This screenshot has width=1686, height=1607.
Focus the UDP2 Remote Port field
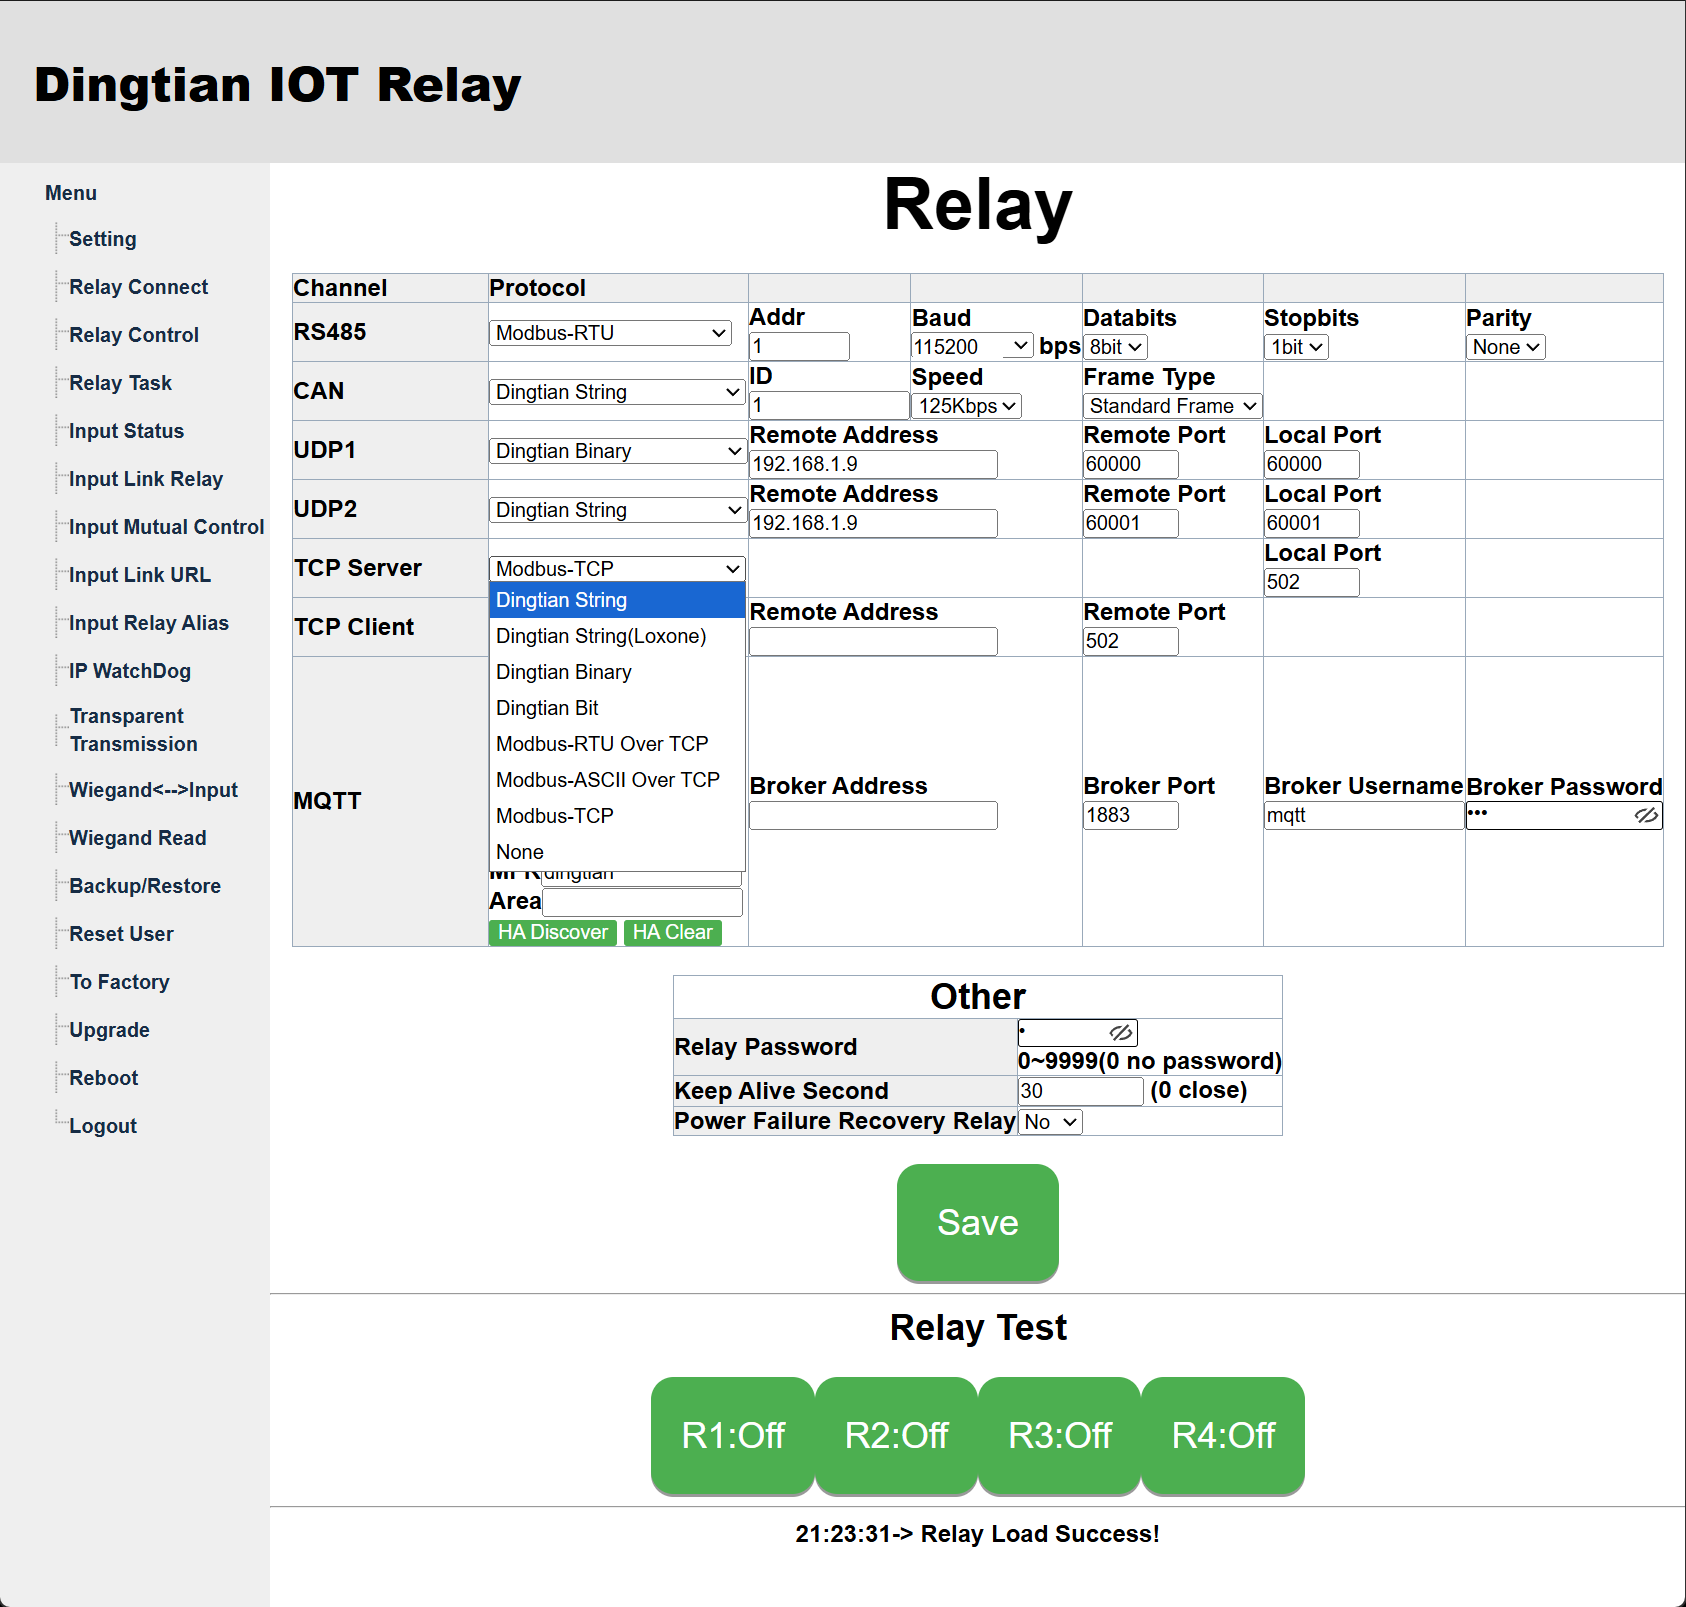1131,523
